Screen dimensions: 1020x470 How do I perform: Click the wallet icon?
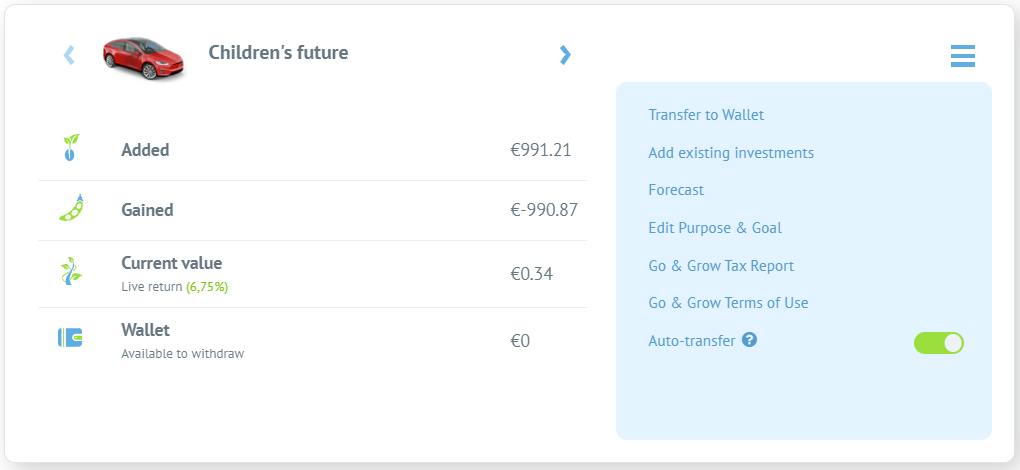pyautogui.click(x=70, y=337)
